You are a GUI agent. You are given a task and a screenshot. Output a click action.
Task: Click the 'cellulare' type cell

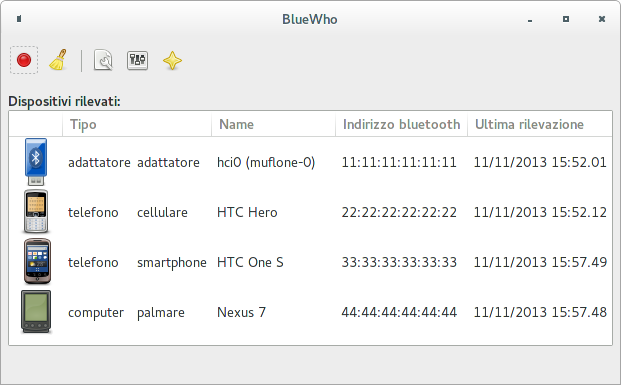[162, 212]
